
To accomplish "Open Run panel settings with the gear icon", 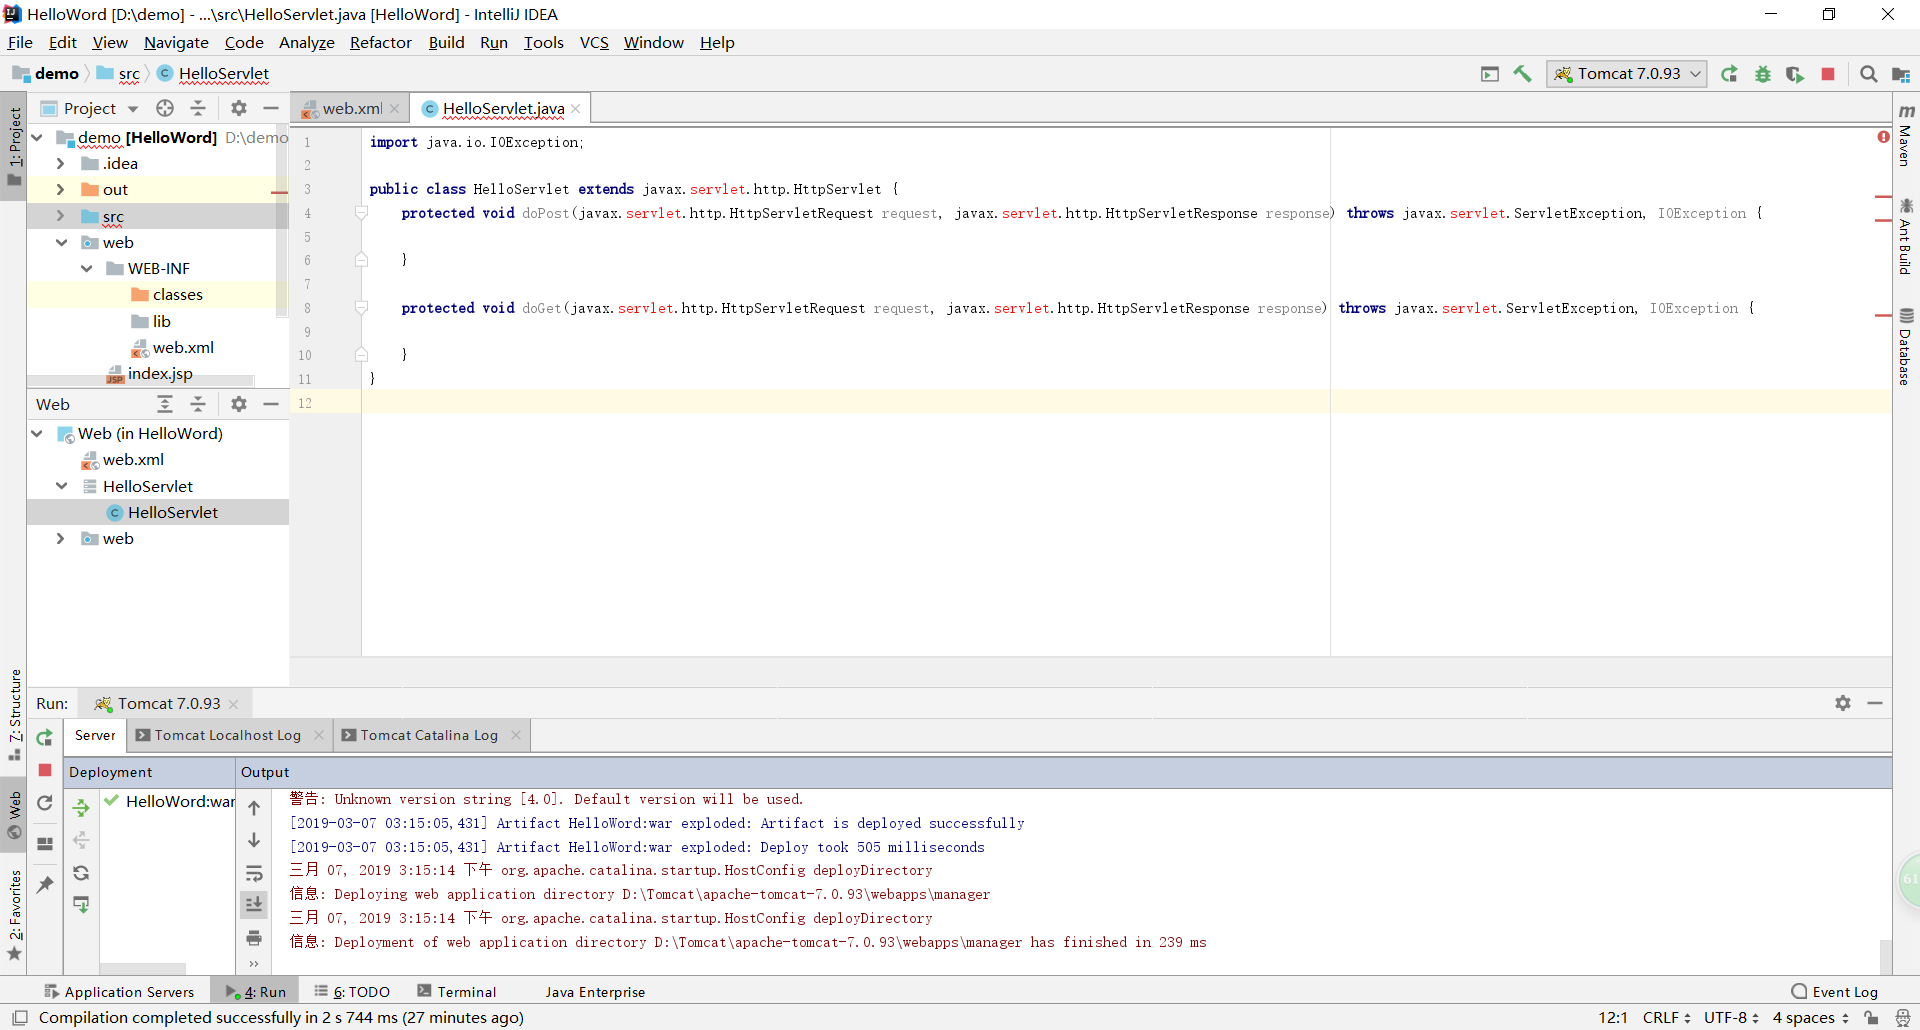I will 1843,703.
